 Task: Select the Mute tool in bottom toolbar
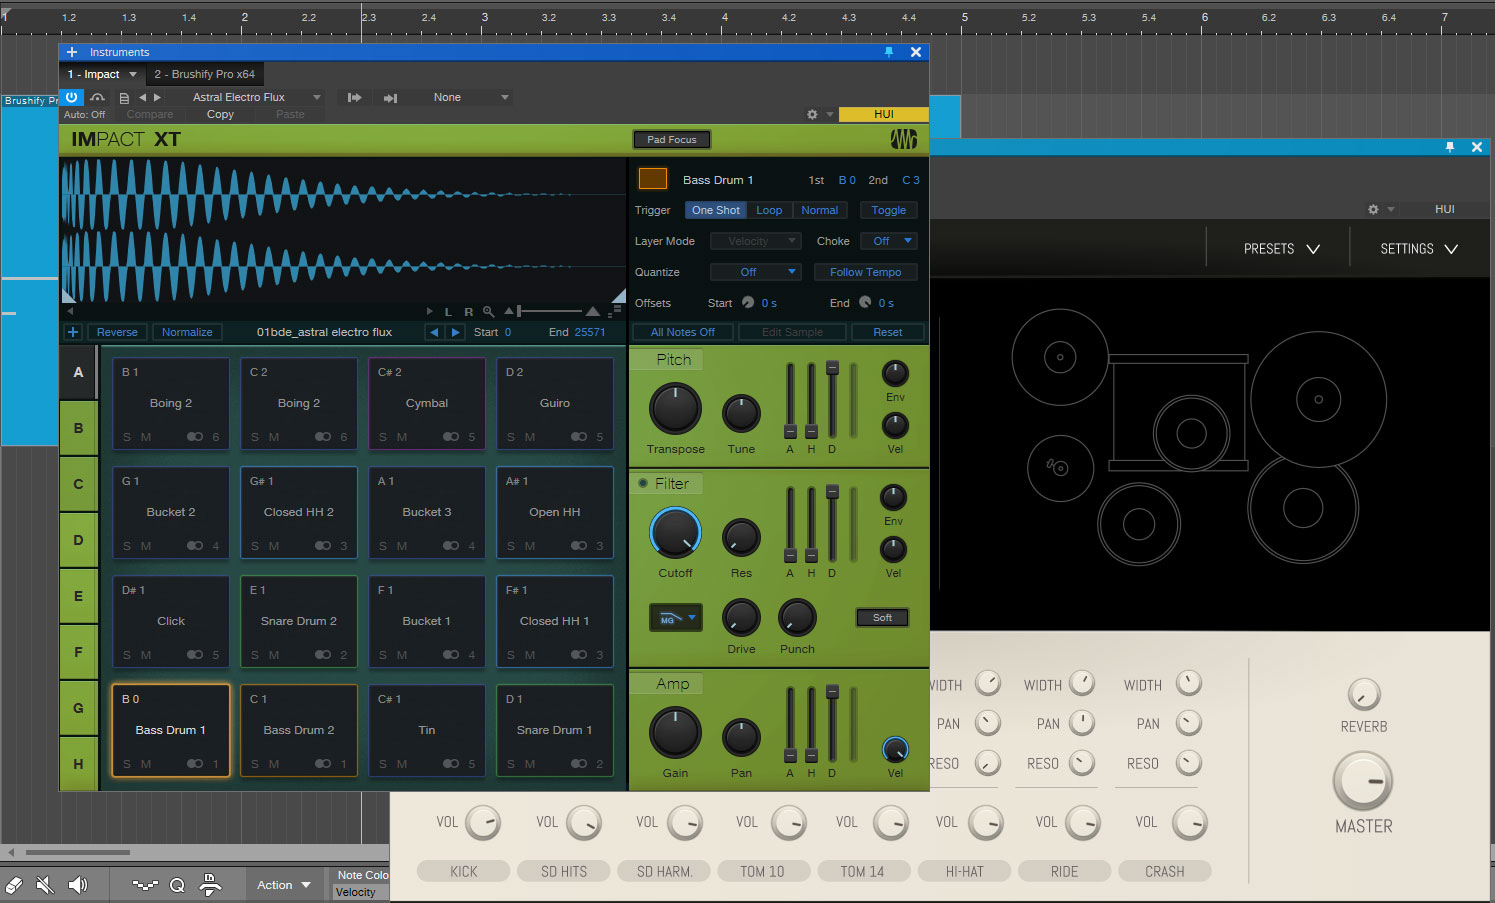pyautogui.click(x=45, y=885)
